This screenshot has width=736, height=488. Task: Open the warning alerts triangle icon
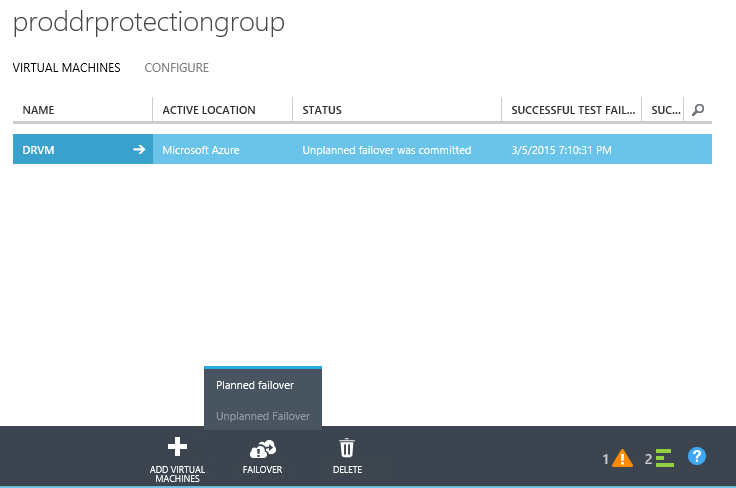[622, 458]
